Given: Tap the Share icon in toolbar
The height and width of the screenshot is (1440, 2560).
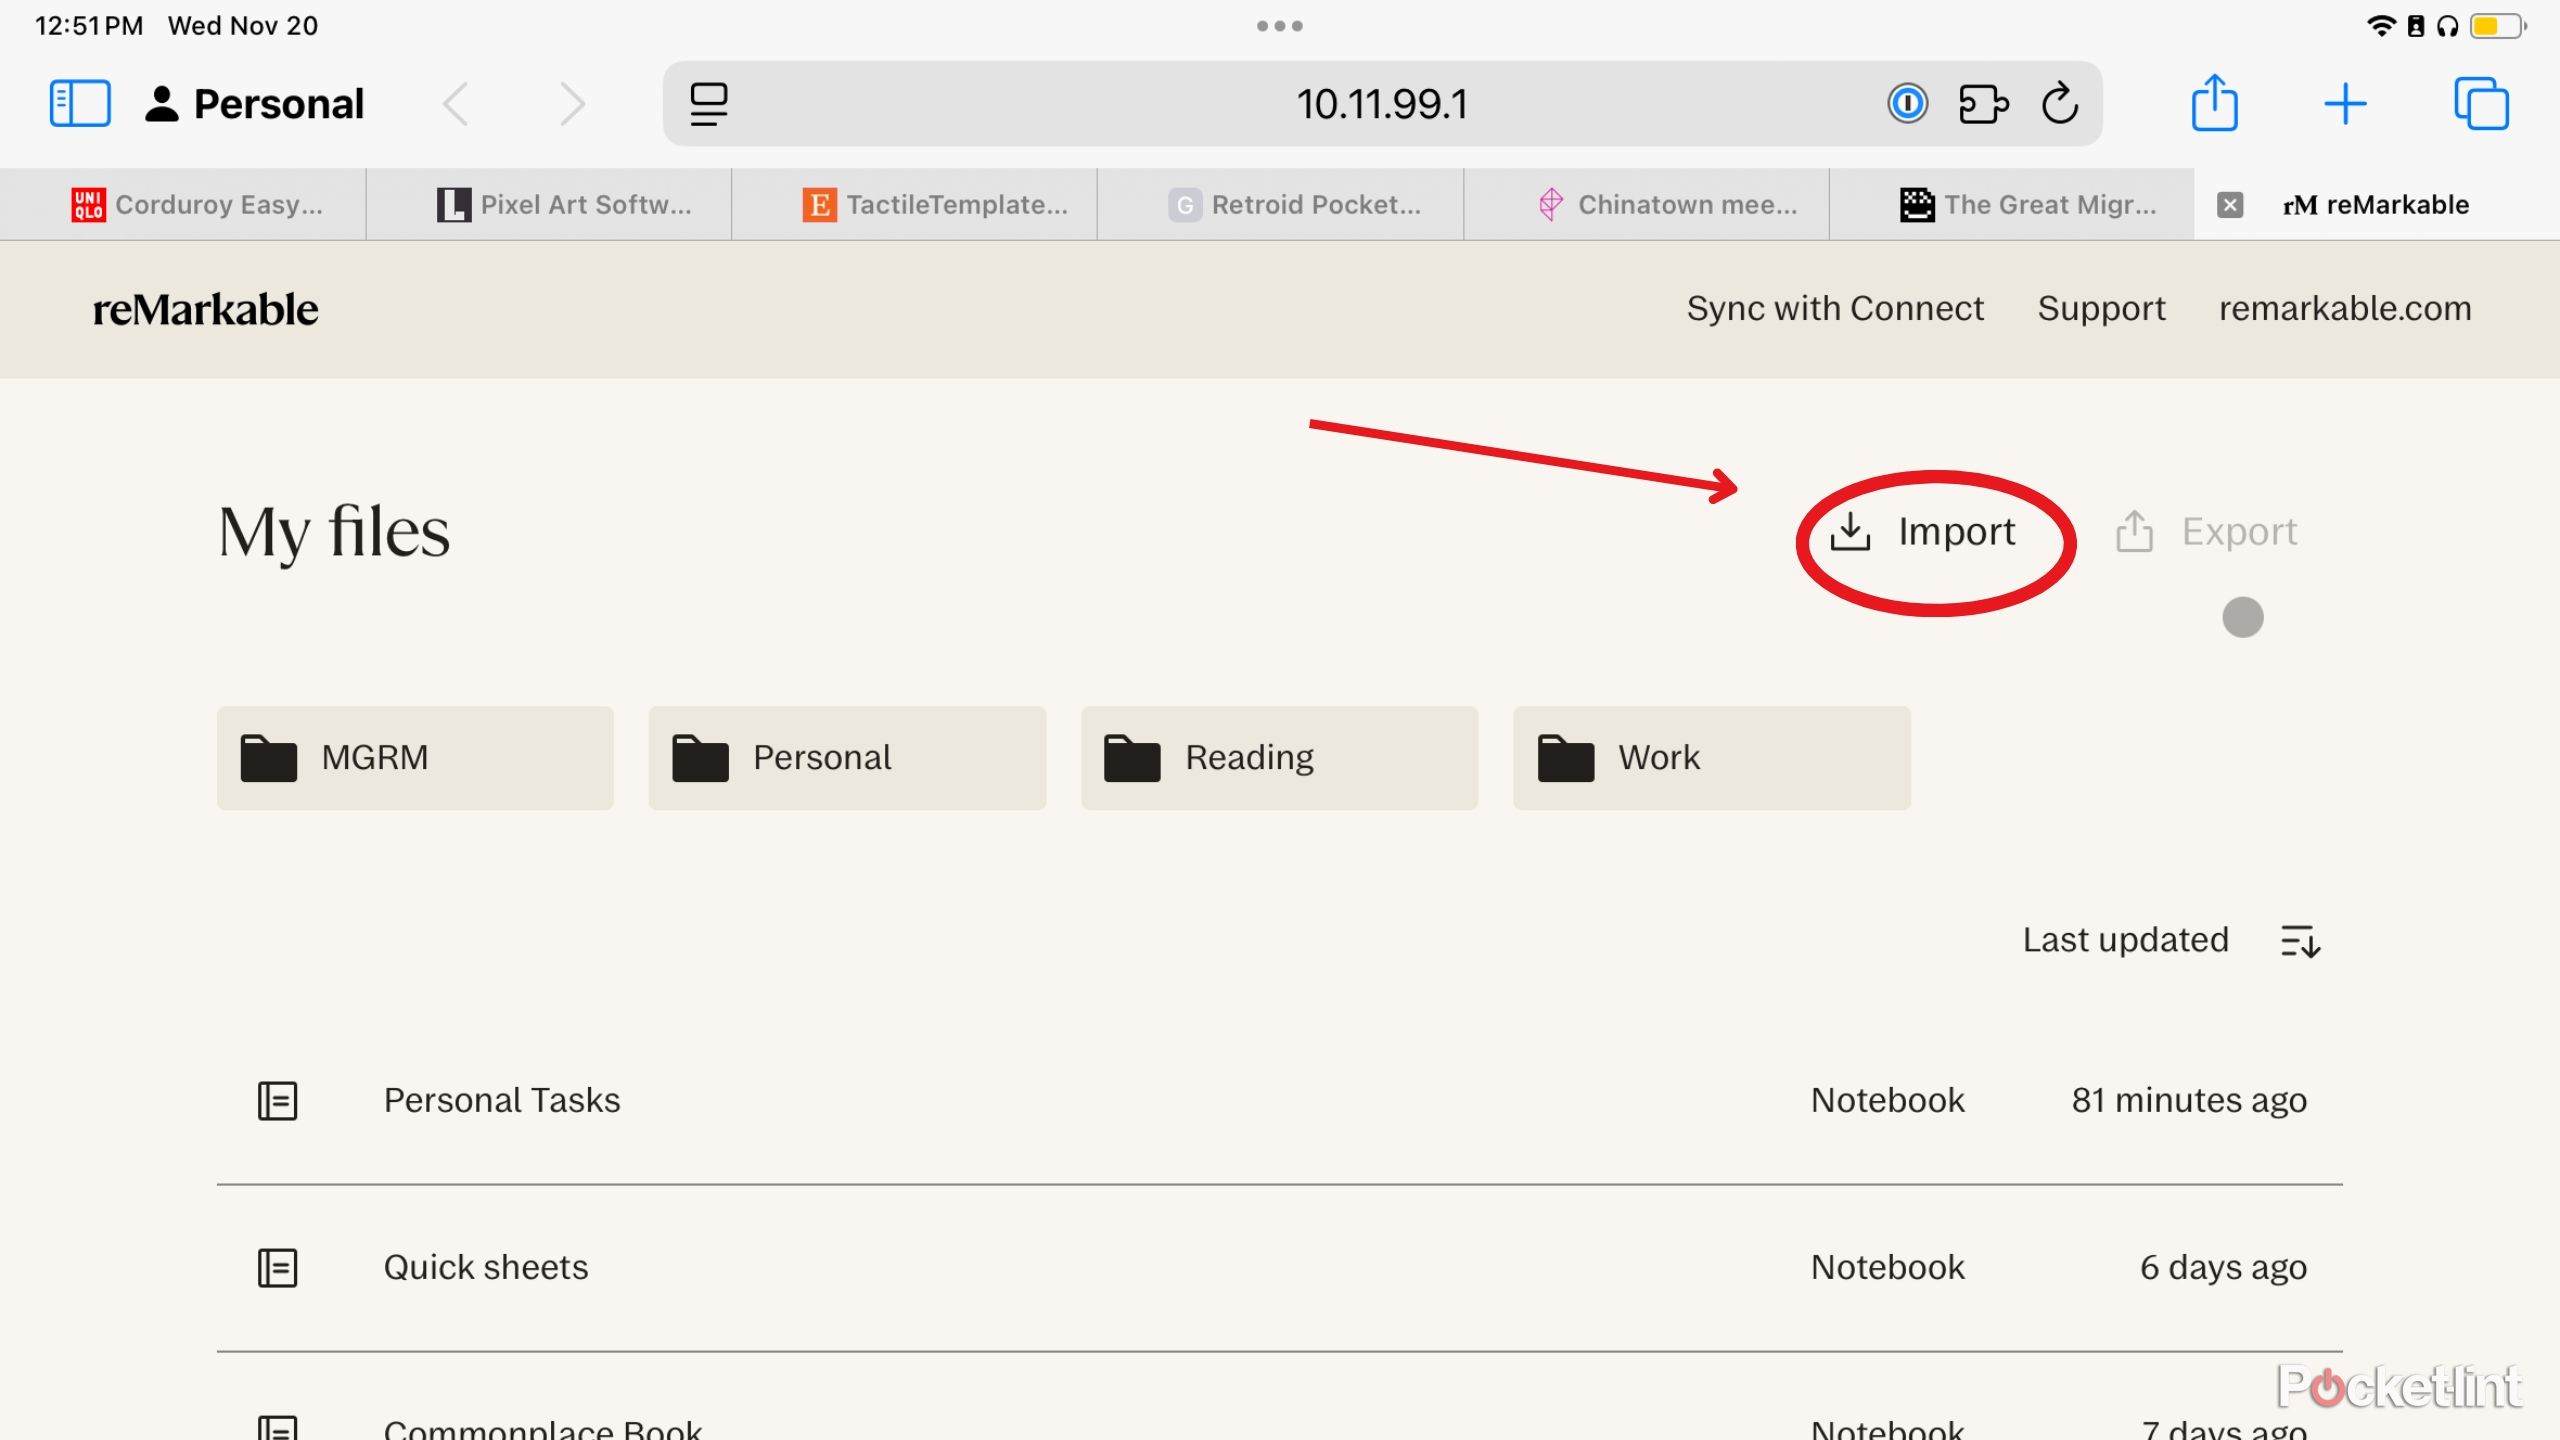Looking at the screenshot, I should (x=2214, y=104).
